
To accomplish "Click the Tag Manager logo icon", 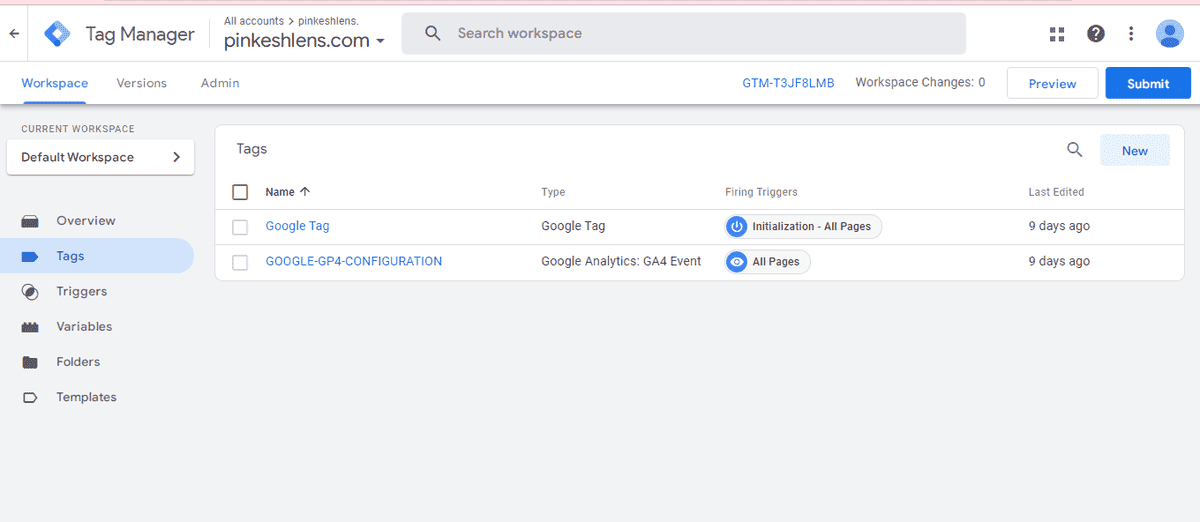I will coord(58,34).
